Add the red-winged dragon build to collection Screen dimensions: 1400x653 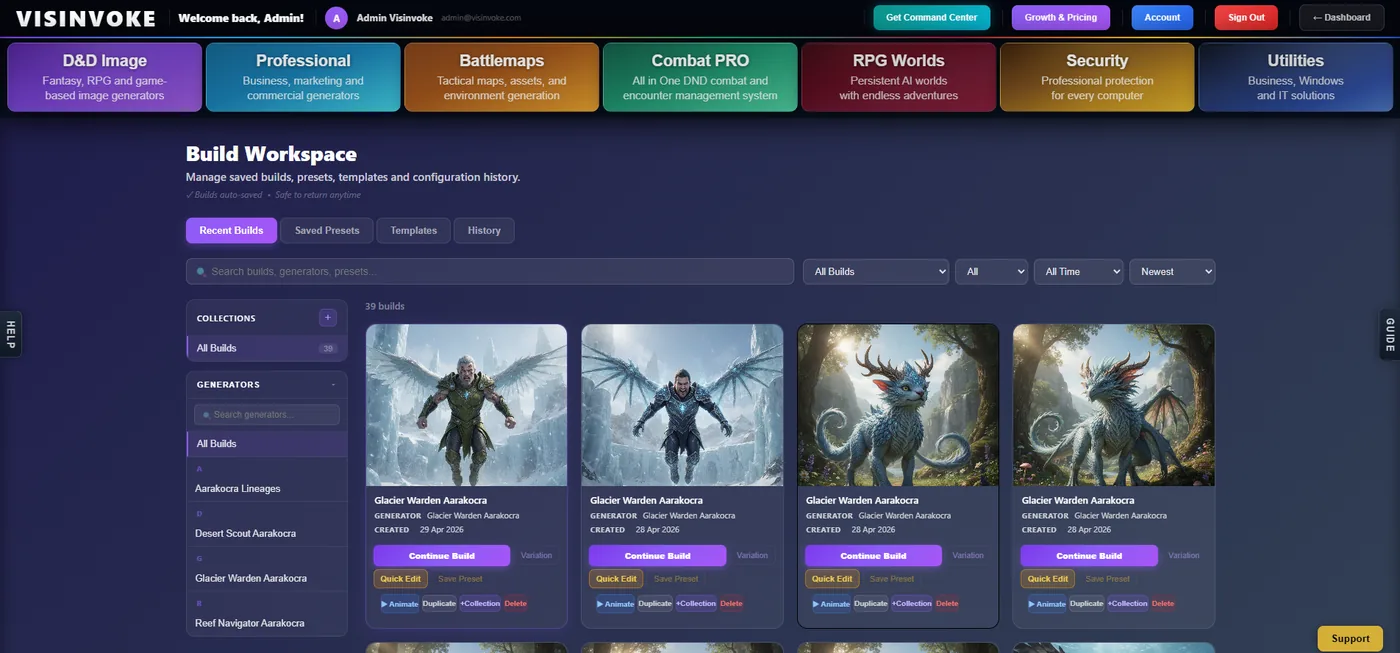[x=1128, y=603]
